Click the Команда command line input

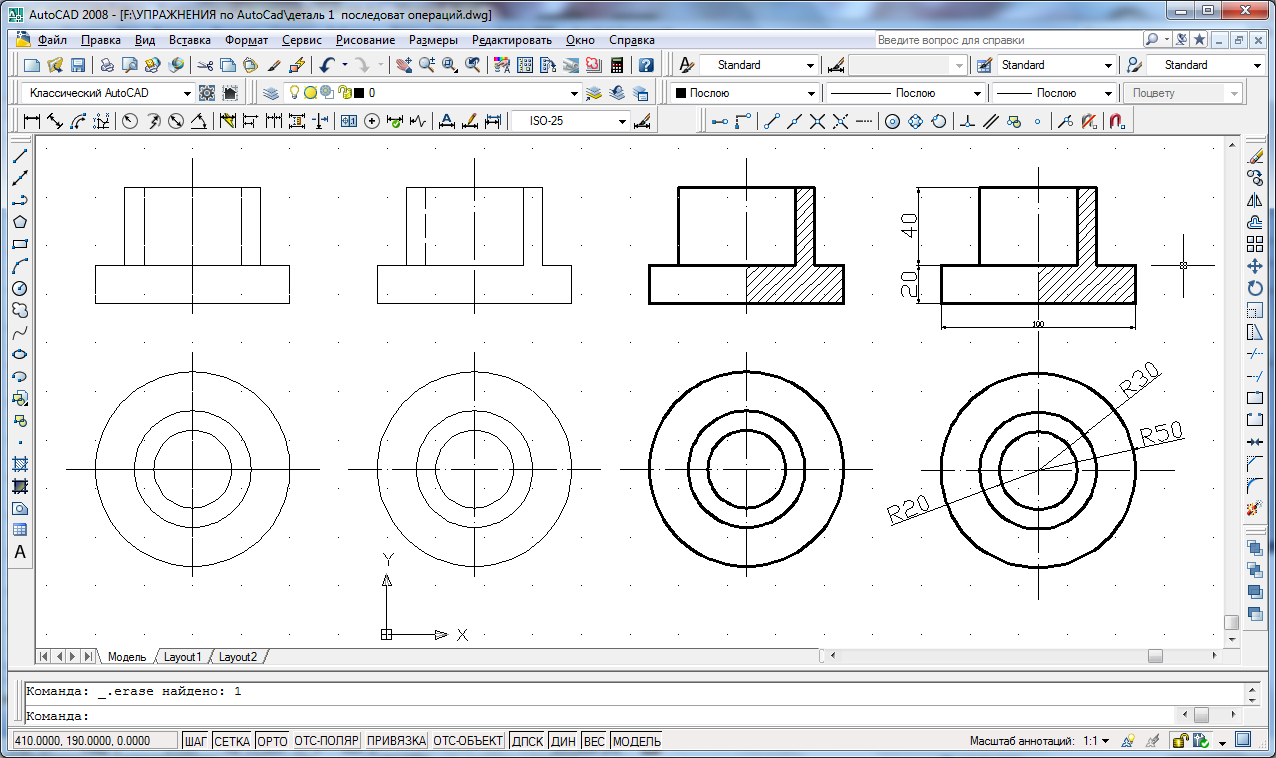click(600, 716)
